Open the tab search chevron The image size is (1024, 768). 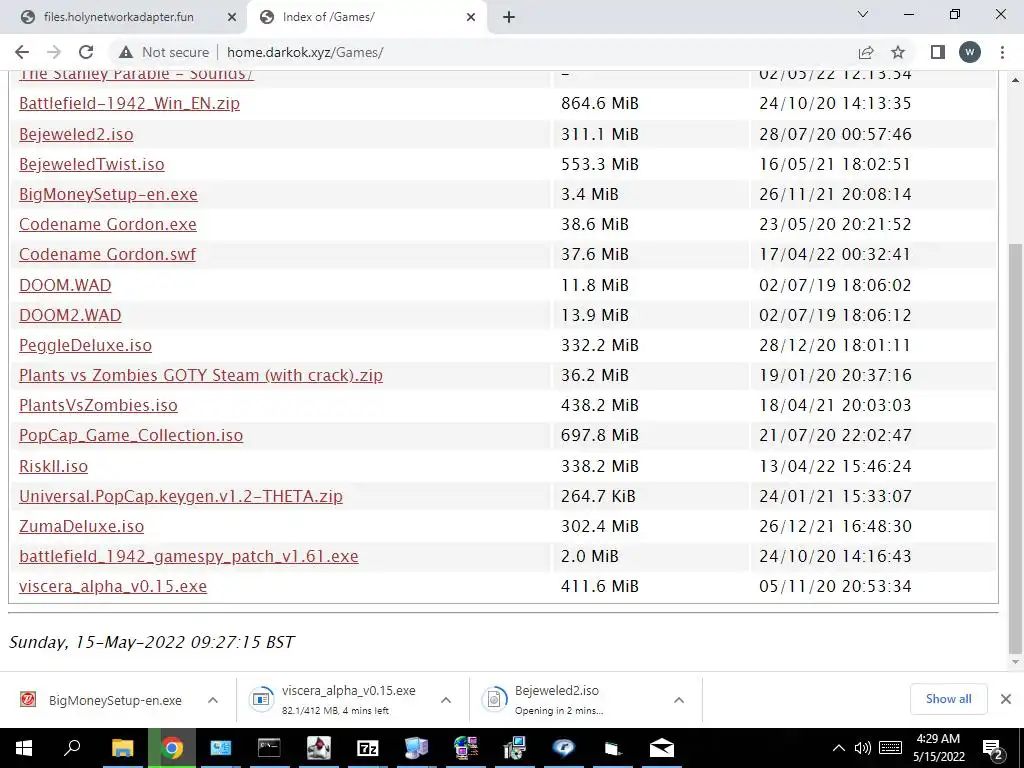[x=863, y=14]
